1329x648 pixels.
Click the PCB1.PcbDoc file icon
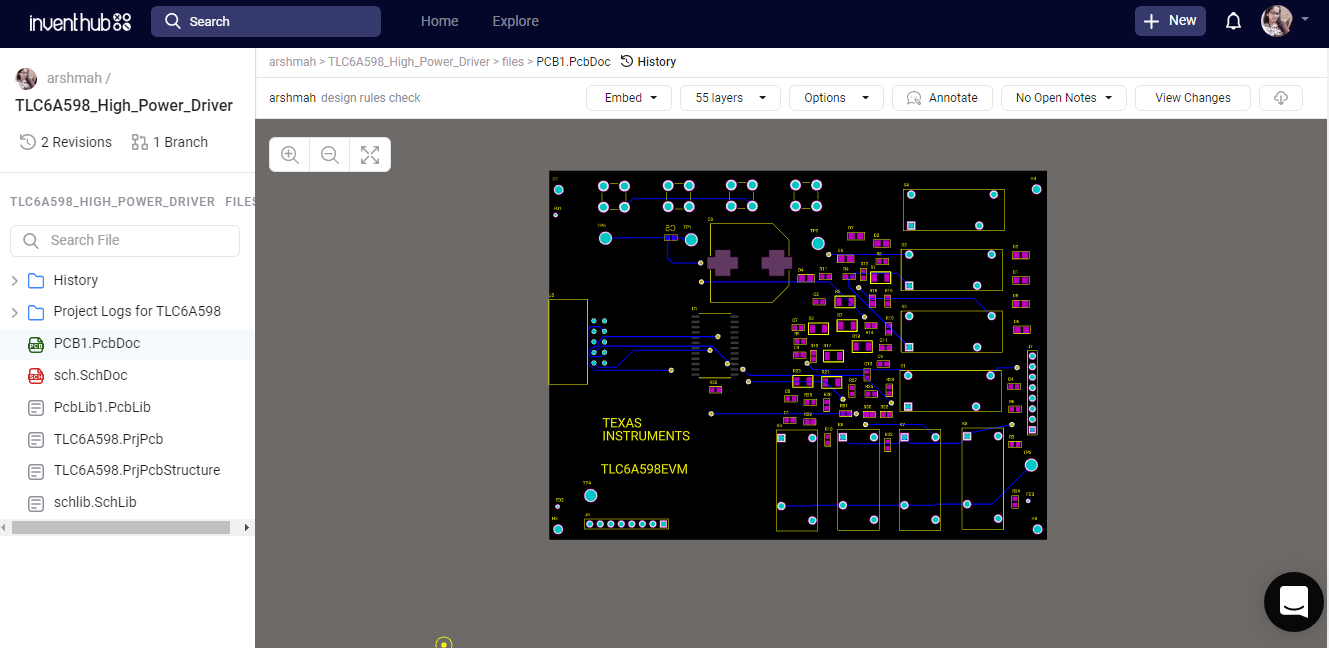pos(36,344)
